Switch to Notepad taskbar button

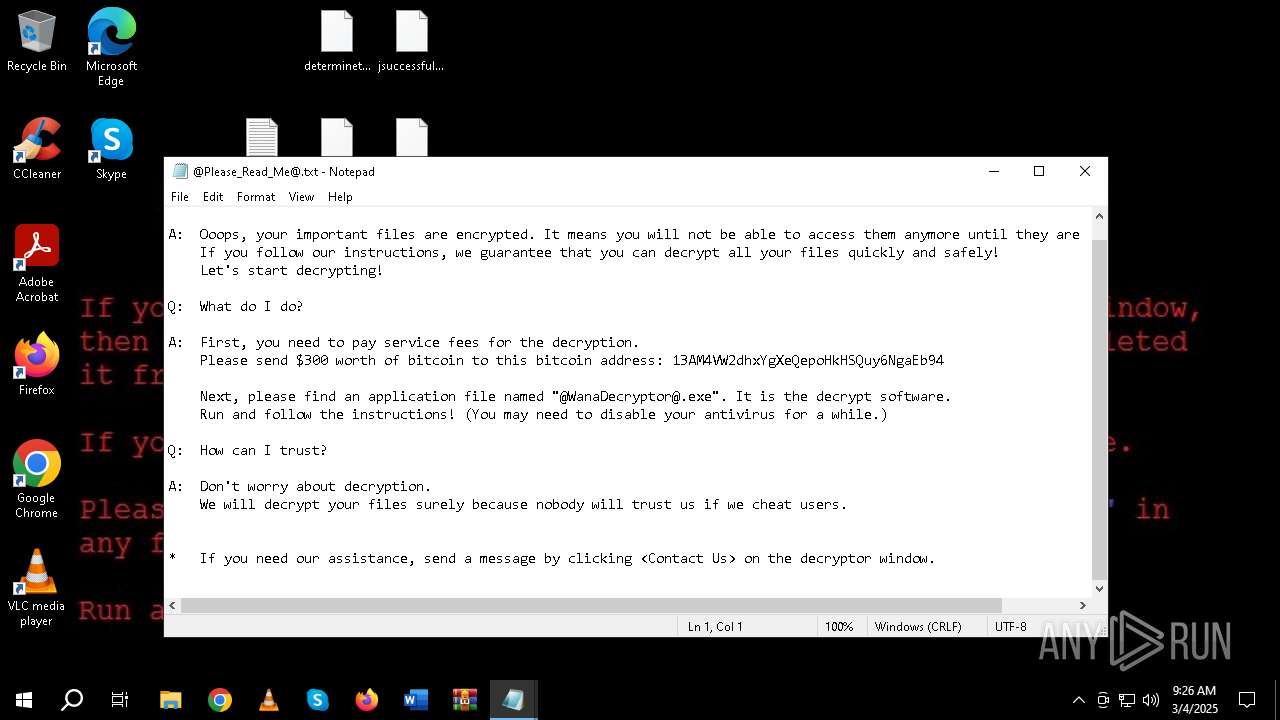coord(514,700)
